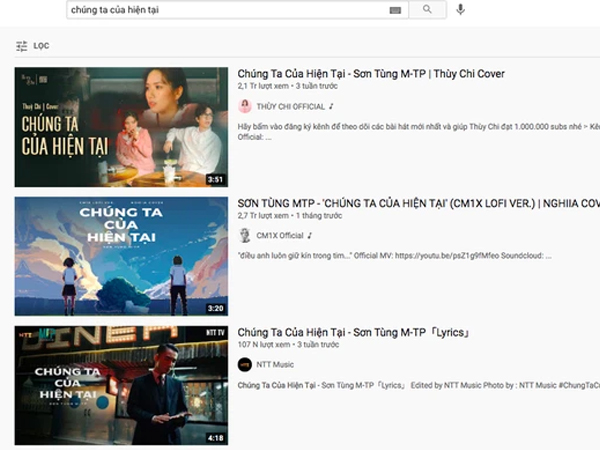The width and height of the screenshot is (600, 450).
Task: Activate voice search microphone icon
Action: [460, 9]
